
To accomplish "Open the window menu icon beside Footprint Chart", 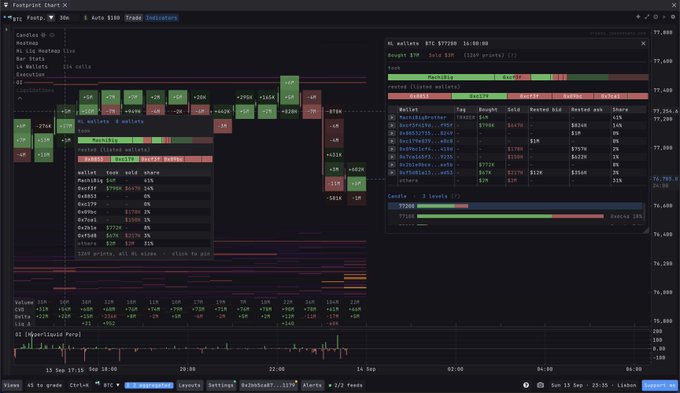I will tap(6, 5).
